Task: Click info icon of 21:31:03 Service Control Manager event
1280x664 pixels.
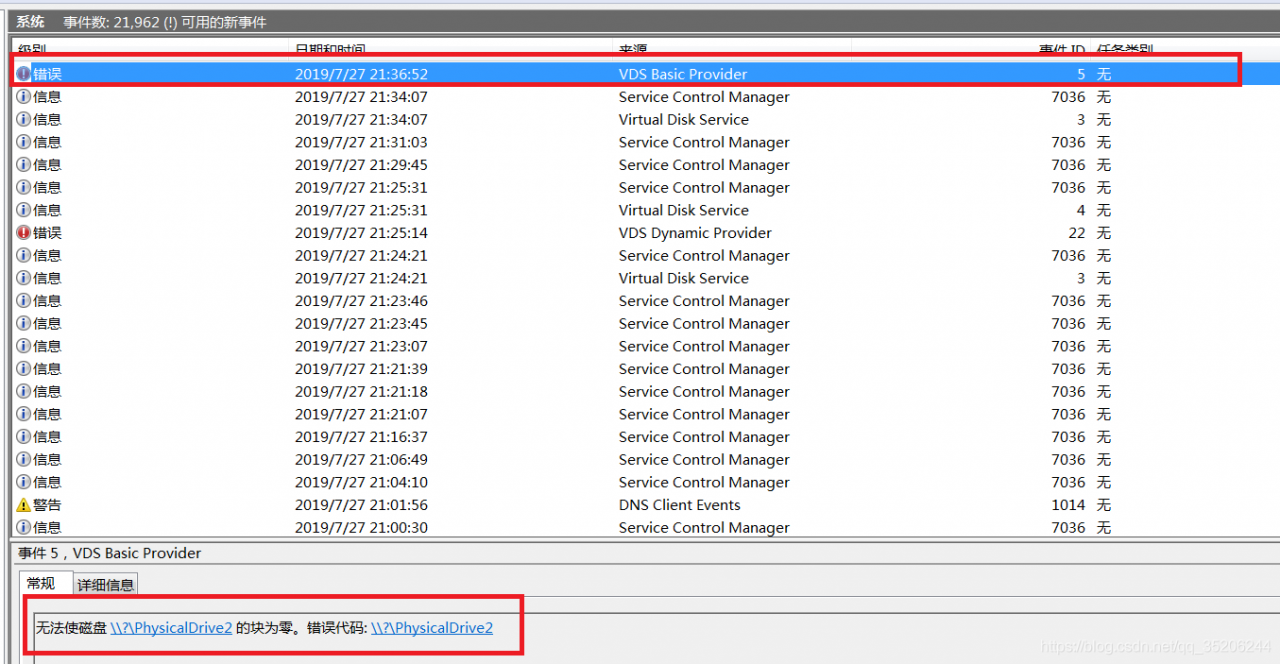Action: [x=24, y=142]
